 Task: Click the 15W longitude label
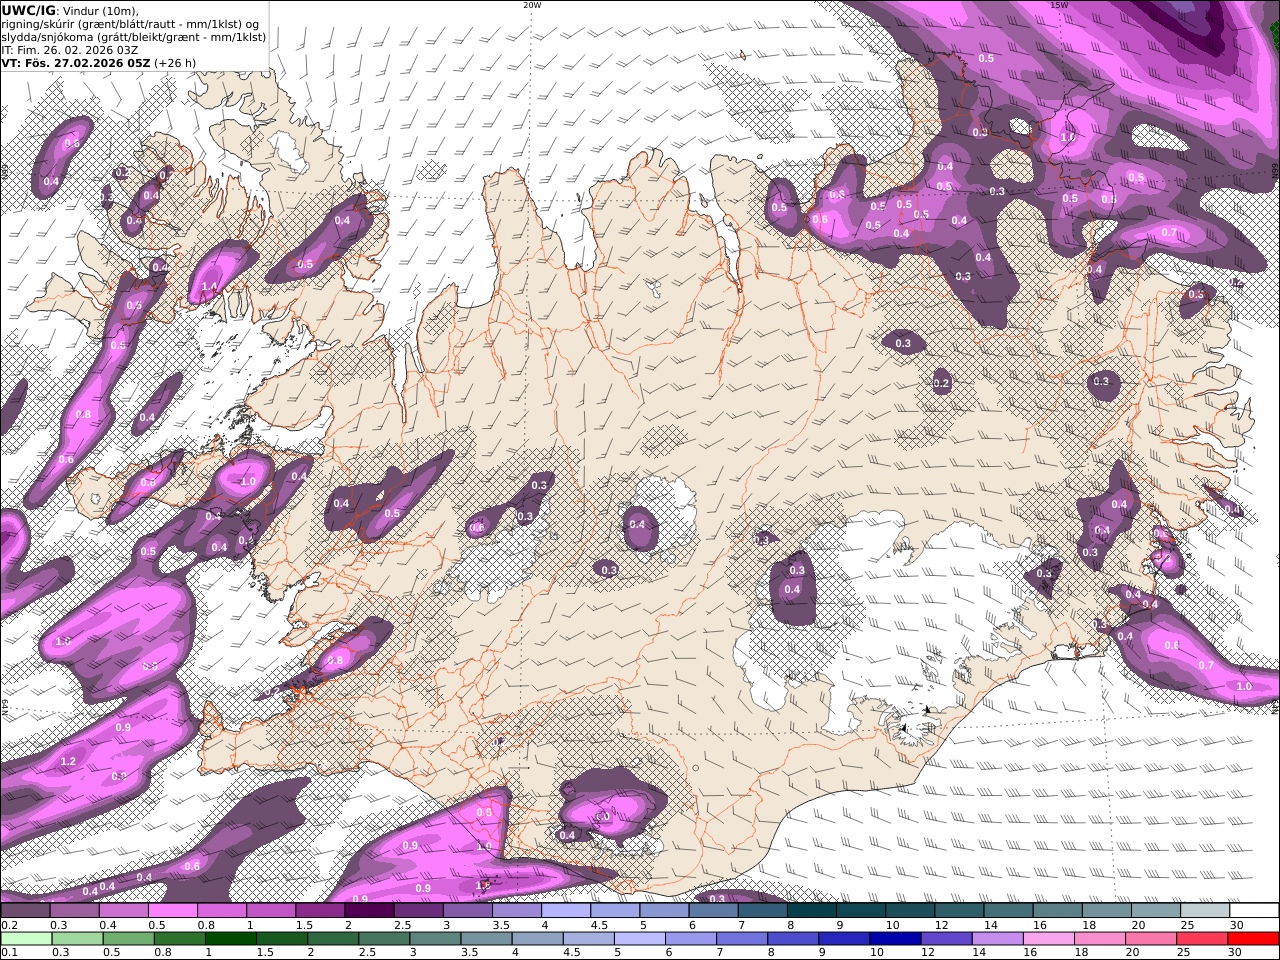pos(1059,5)
